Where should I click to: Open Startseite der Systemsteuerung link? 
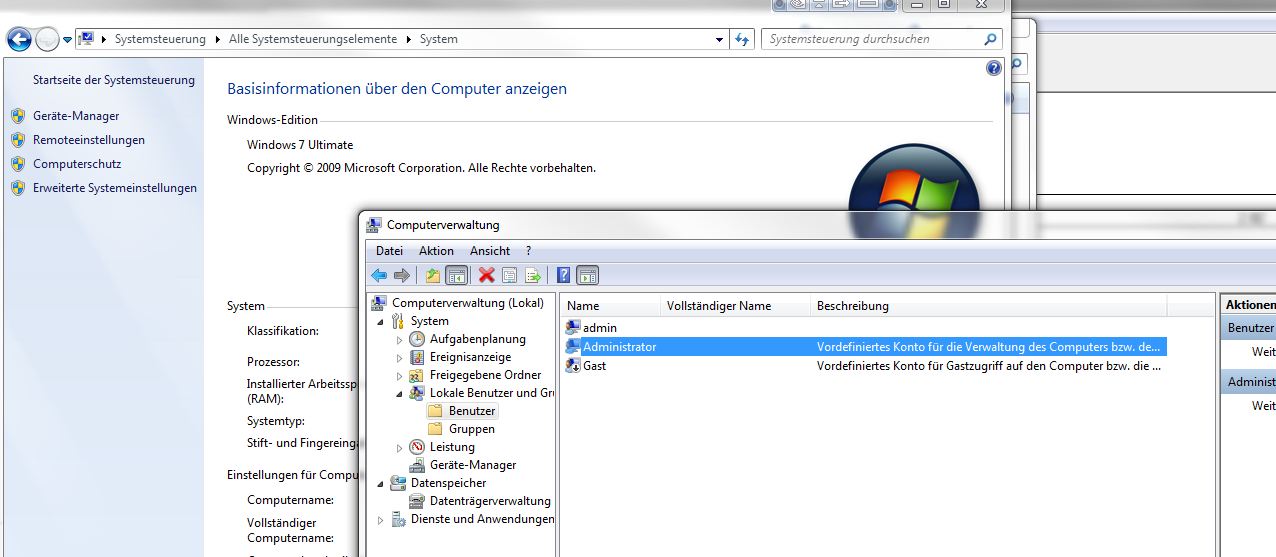(x=114, y=80)
